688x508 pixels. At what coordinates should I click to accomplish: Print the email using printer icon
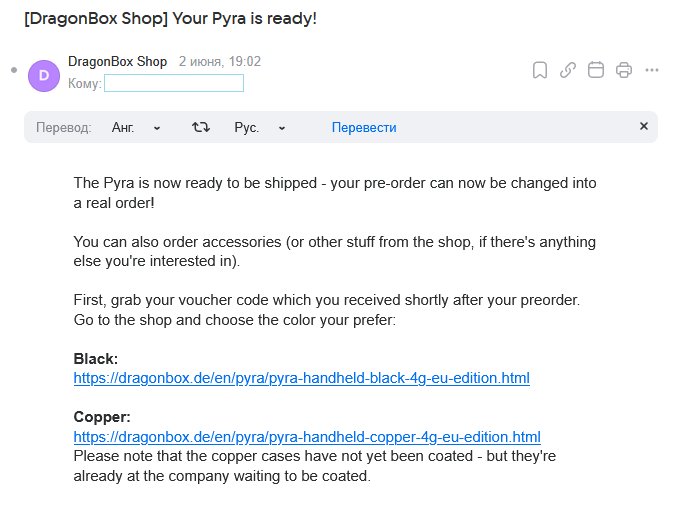624,70
